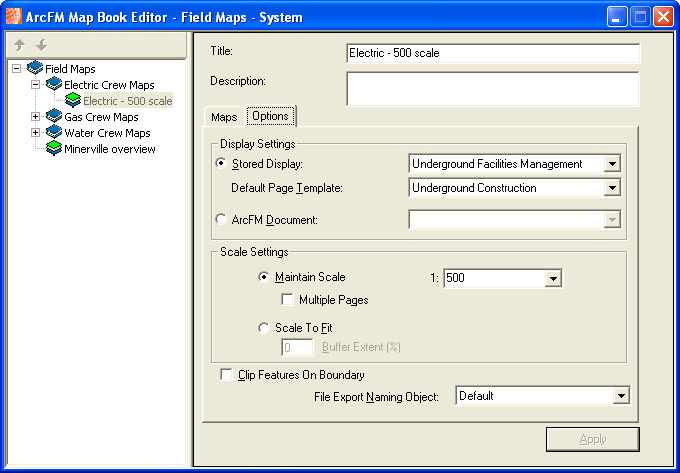Click the Buffer Extent percent field

pyautogui.click(x=298, y=348)
